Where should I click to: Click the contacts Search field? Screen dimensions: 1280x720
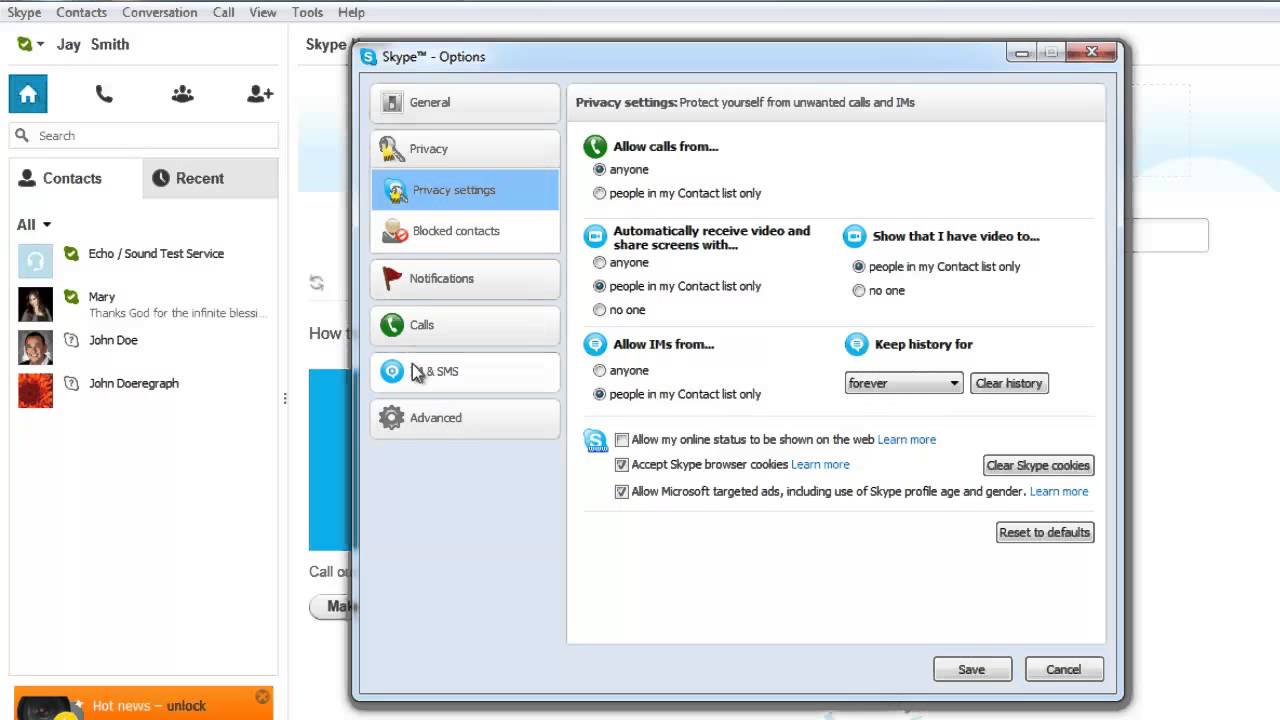point(144,135)
